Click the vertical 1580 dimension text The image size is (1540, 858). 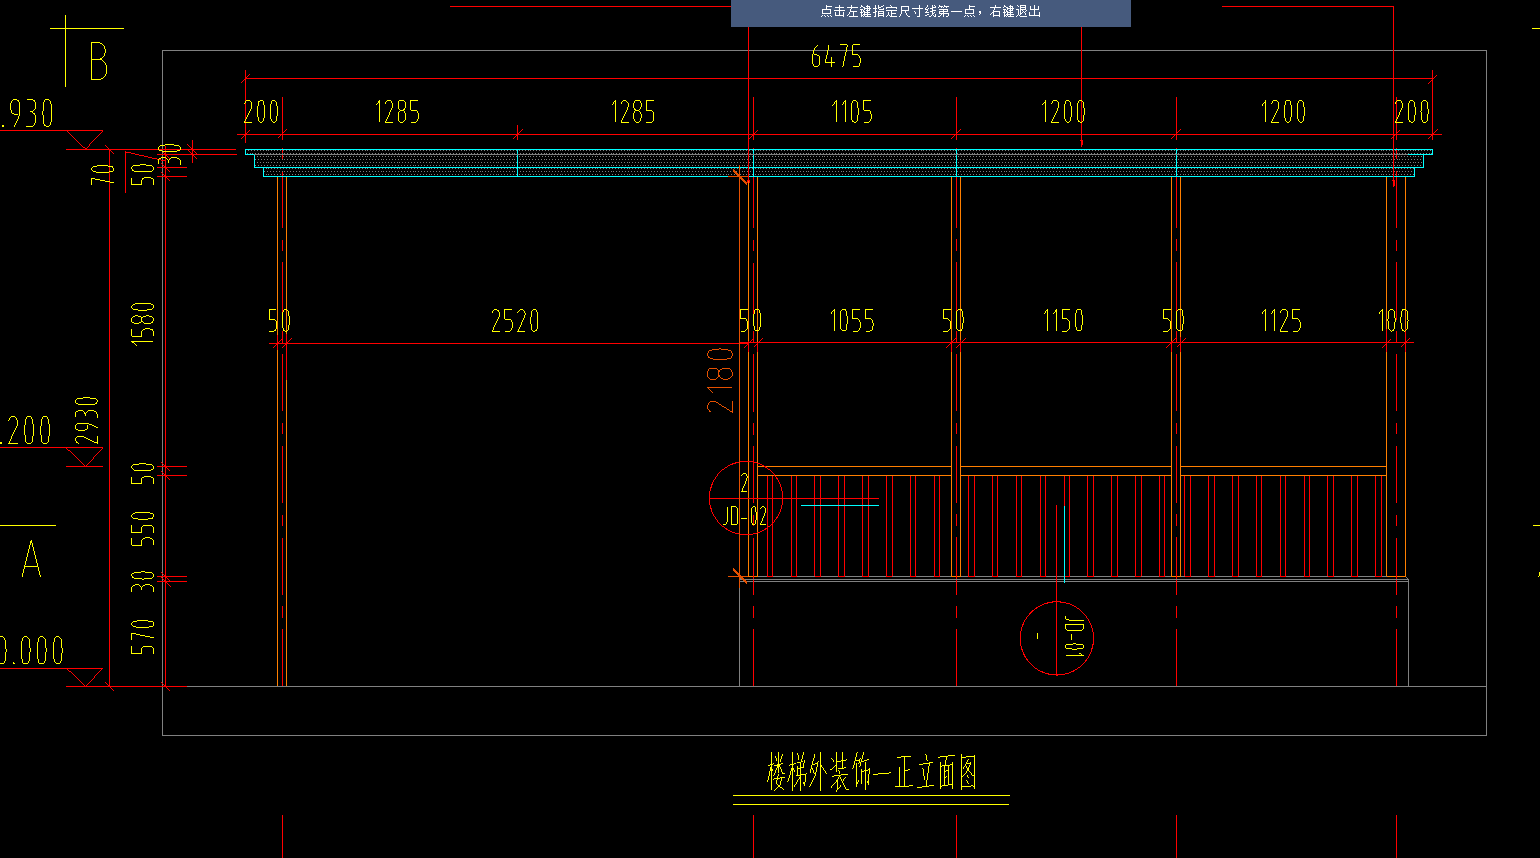click(x=144, y=323)
